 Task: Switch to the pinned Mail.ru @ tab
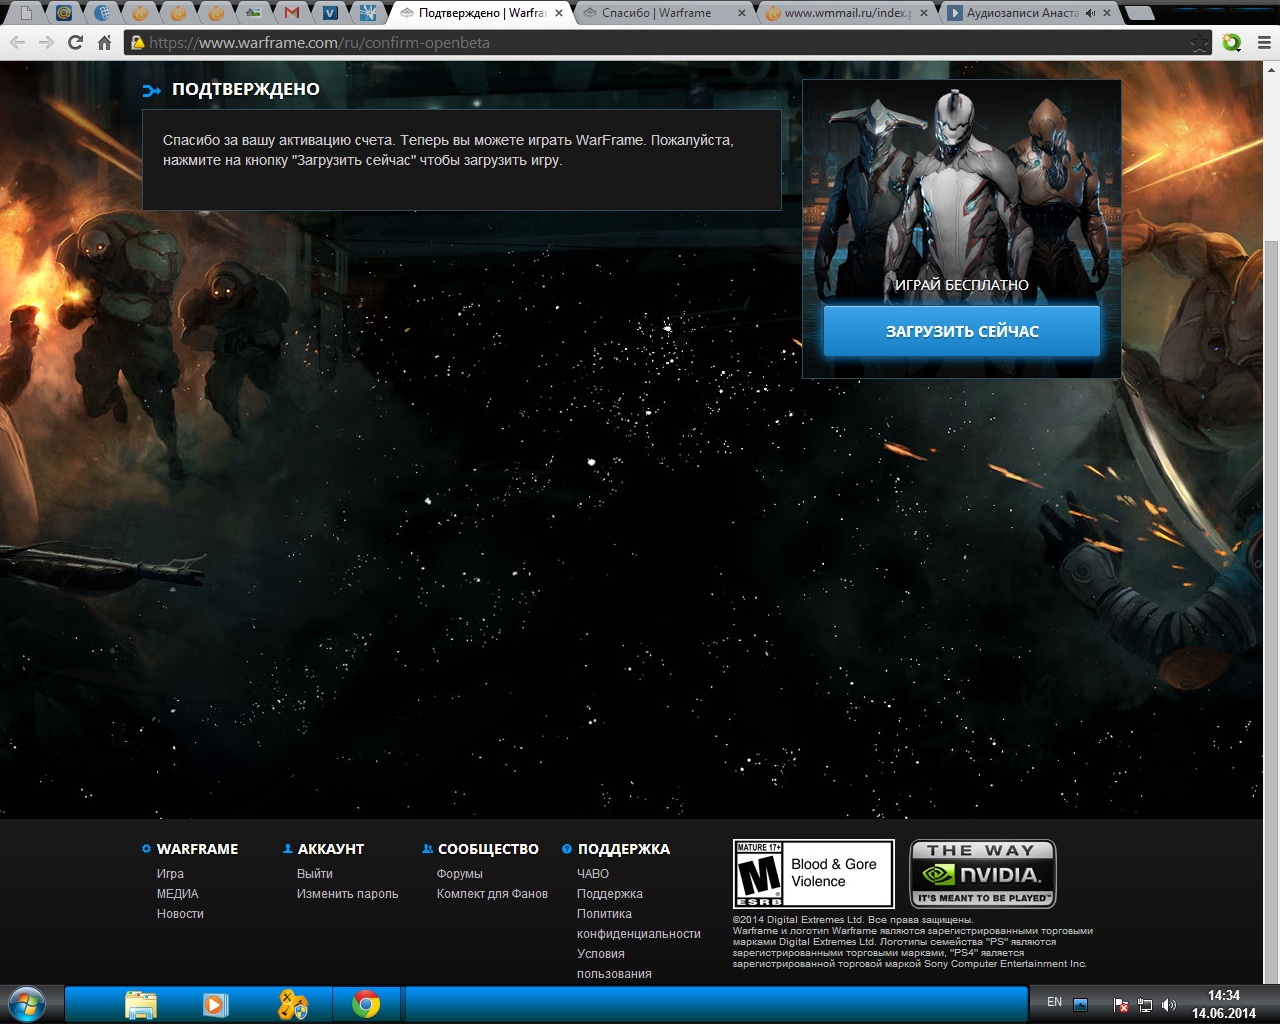pos(64,13)
